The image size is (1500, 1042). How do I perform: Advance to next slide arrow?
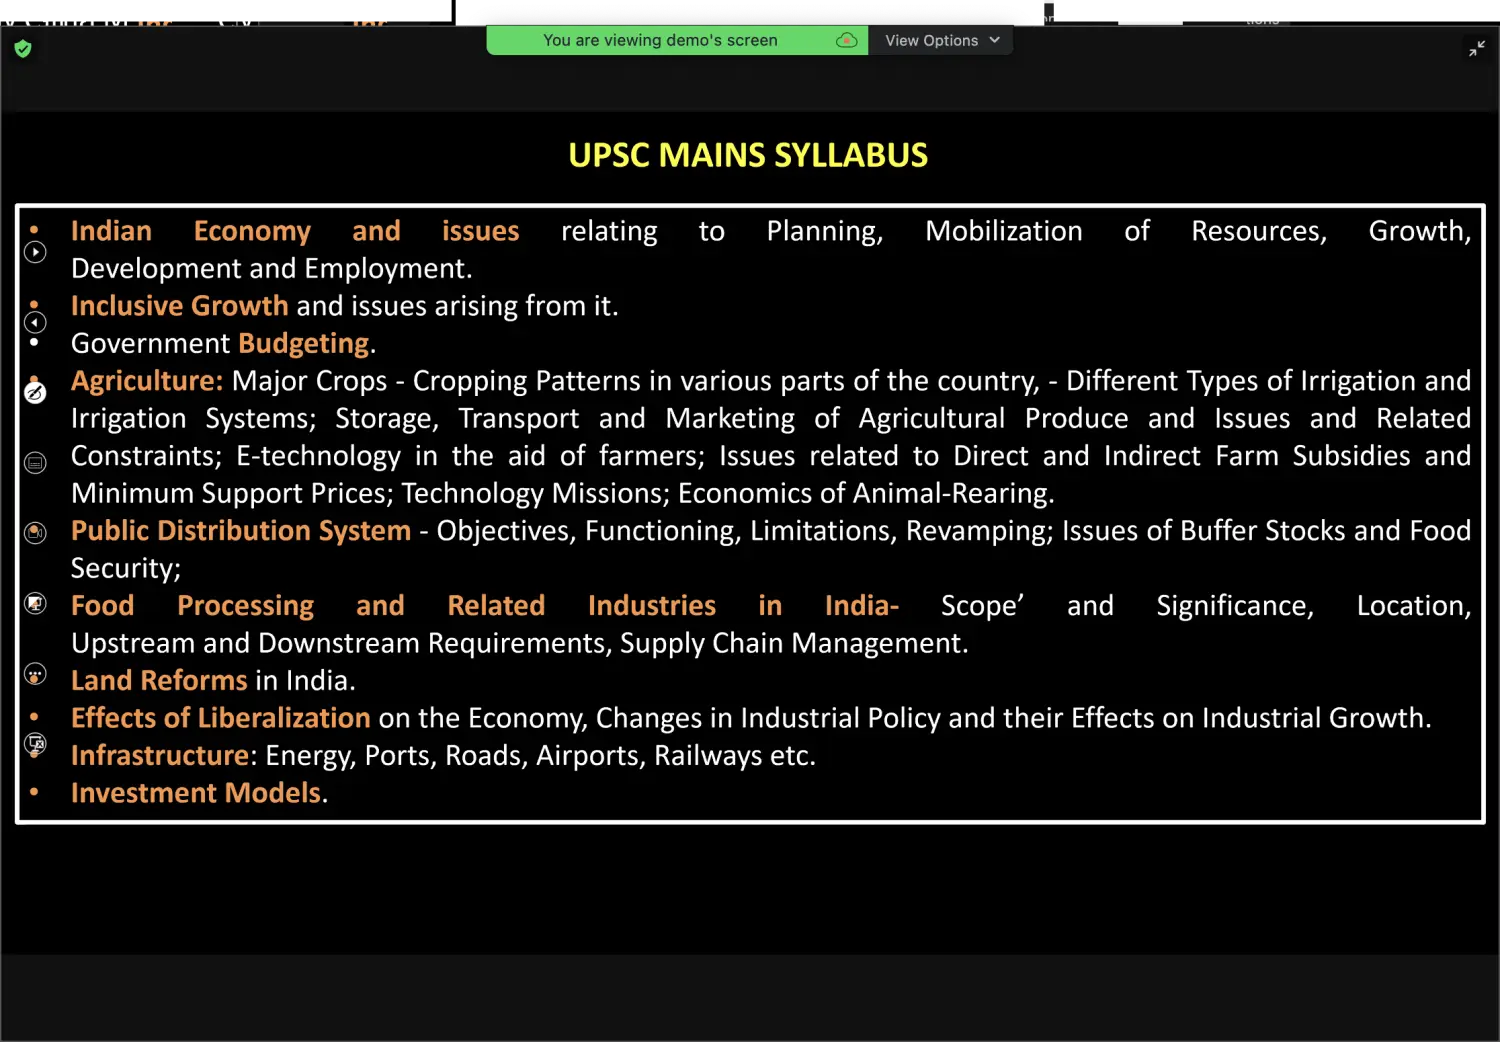(35, 252)
